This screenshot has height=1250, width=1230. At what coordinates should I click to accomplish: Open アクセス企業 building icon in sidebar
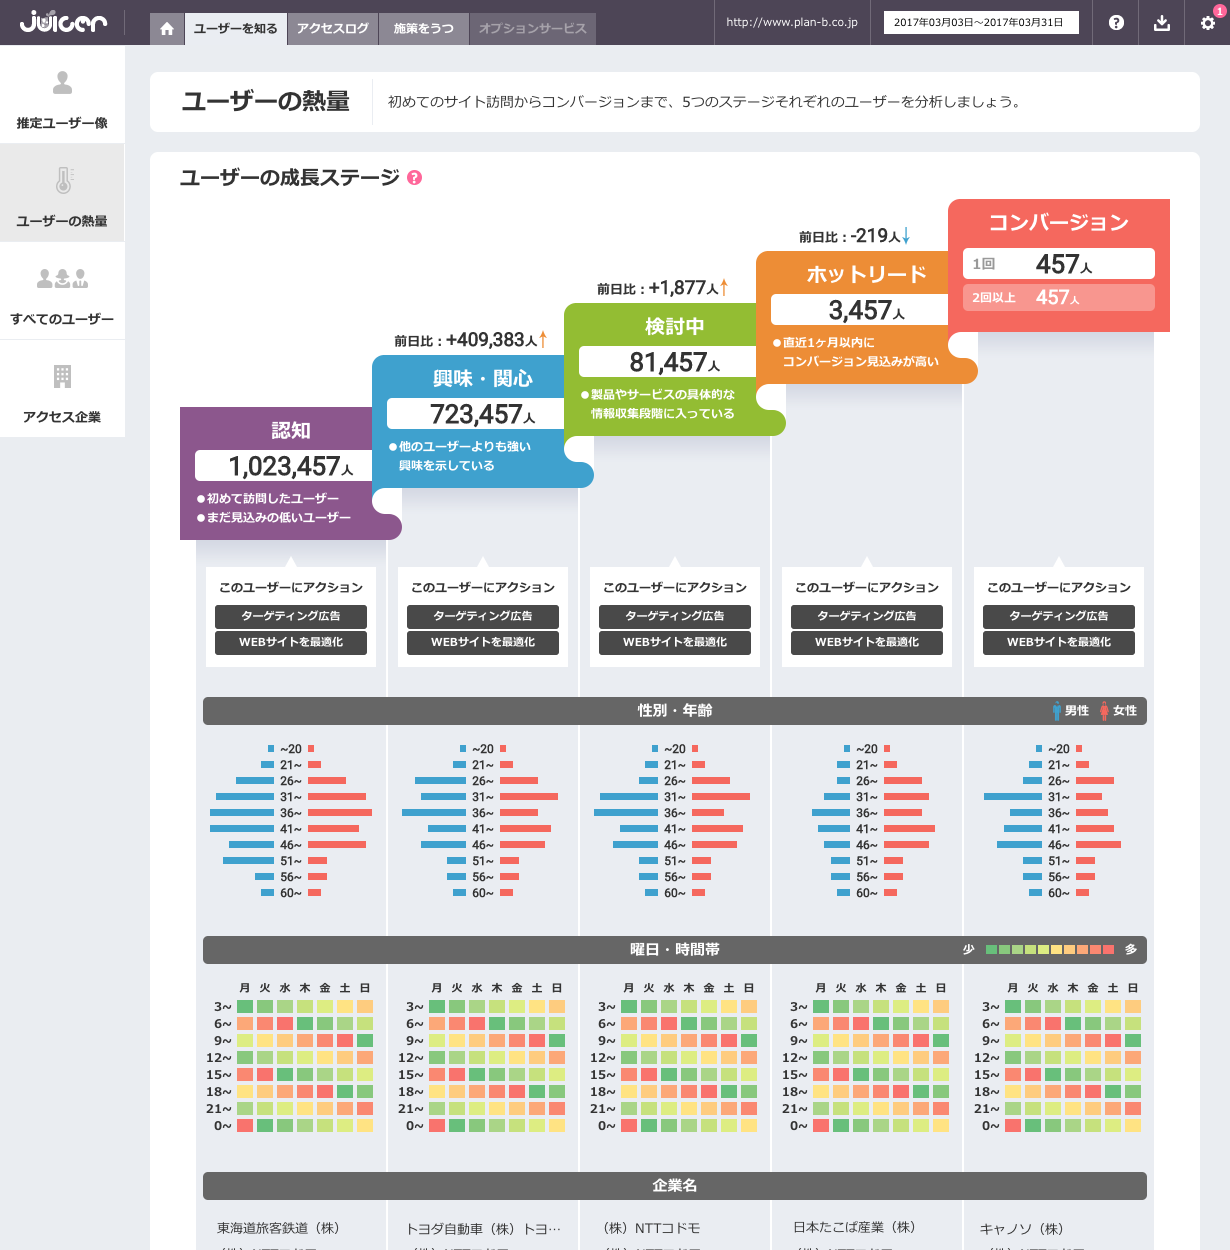click(x=62, y=377)
